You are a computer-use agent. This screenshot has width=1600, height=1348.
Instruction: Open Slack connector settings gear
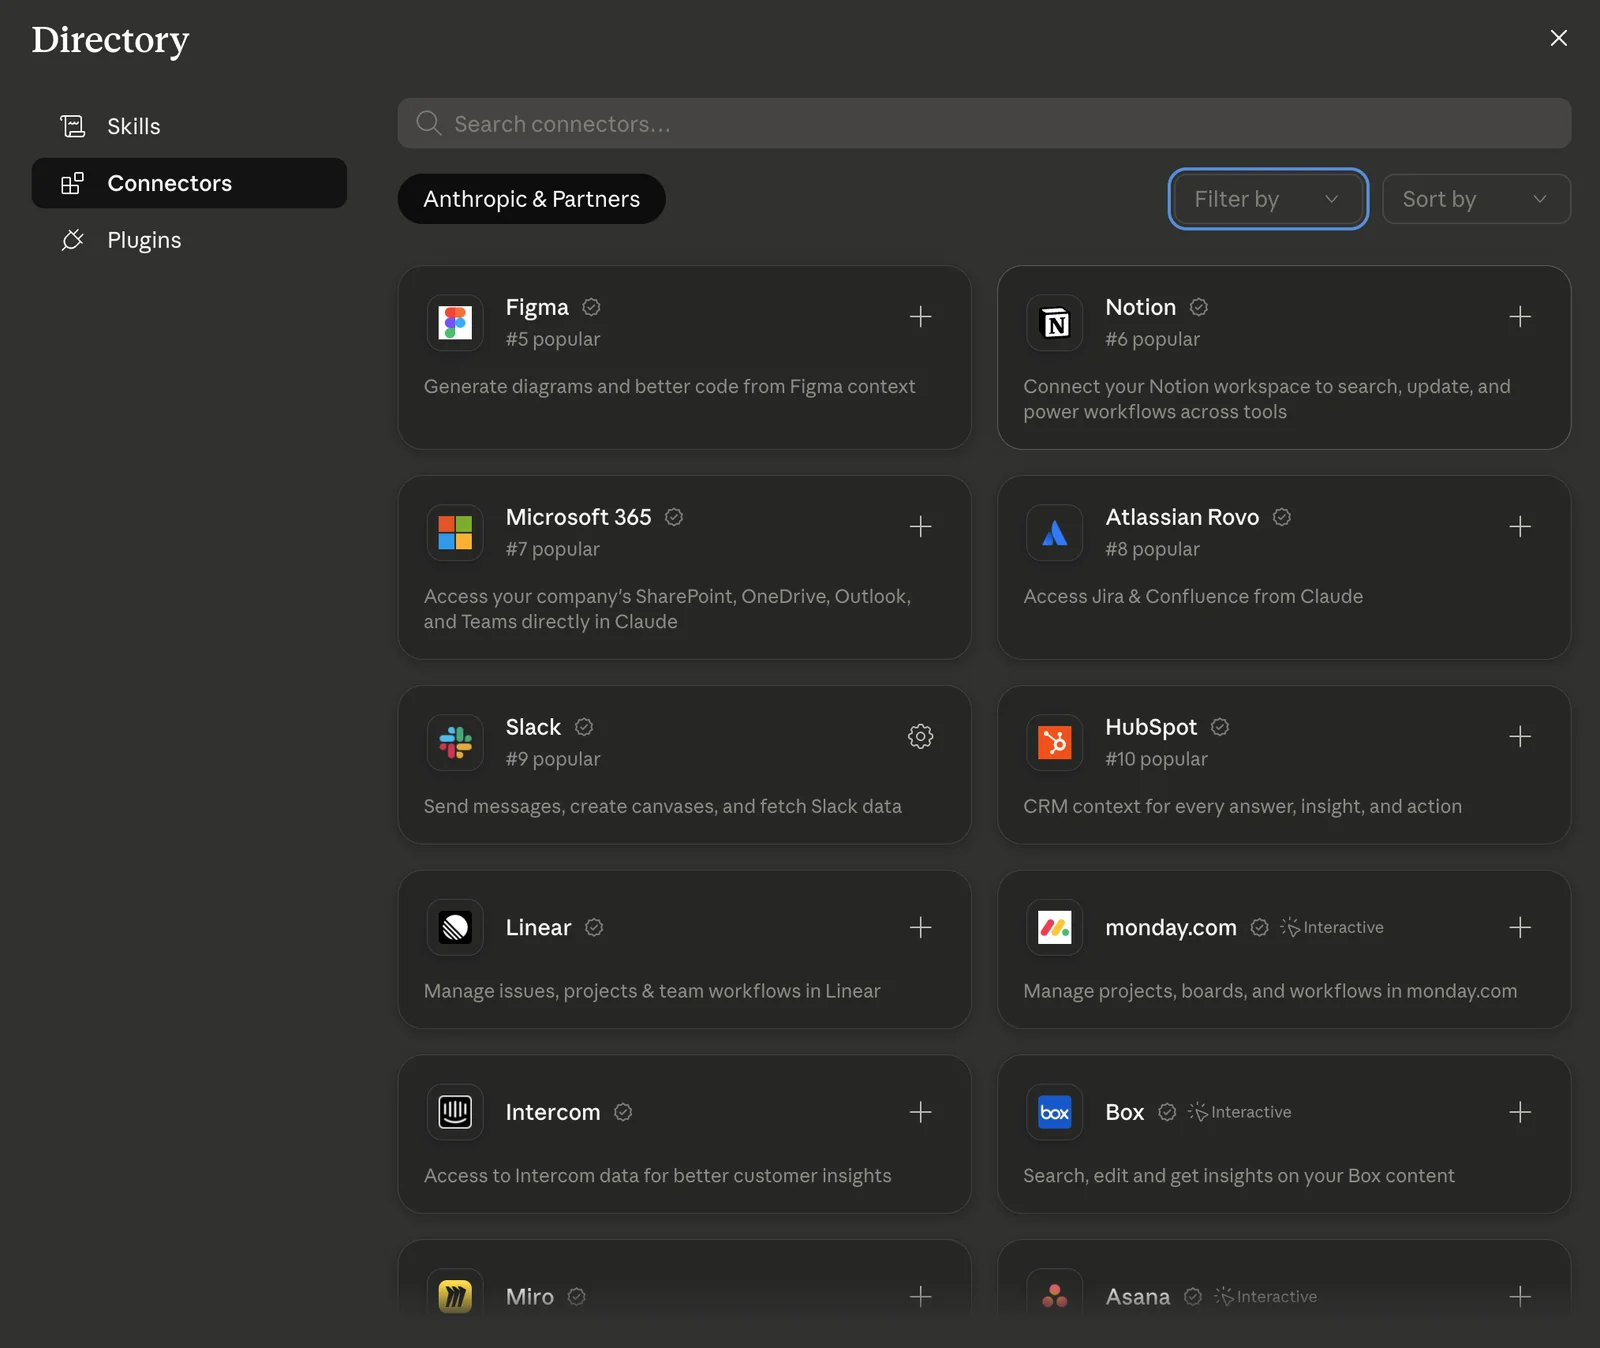pyautogui.click(x=920, y=737)
